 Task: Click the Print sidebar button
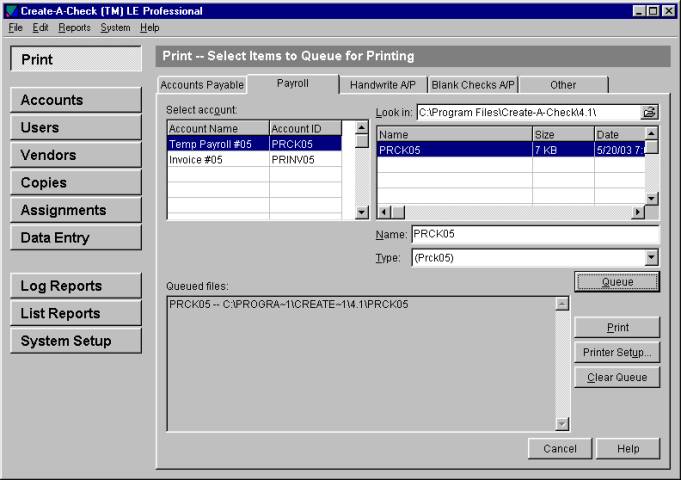coord(76,59)
